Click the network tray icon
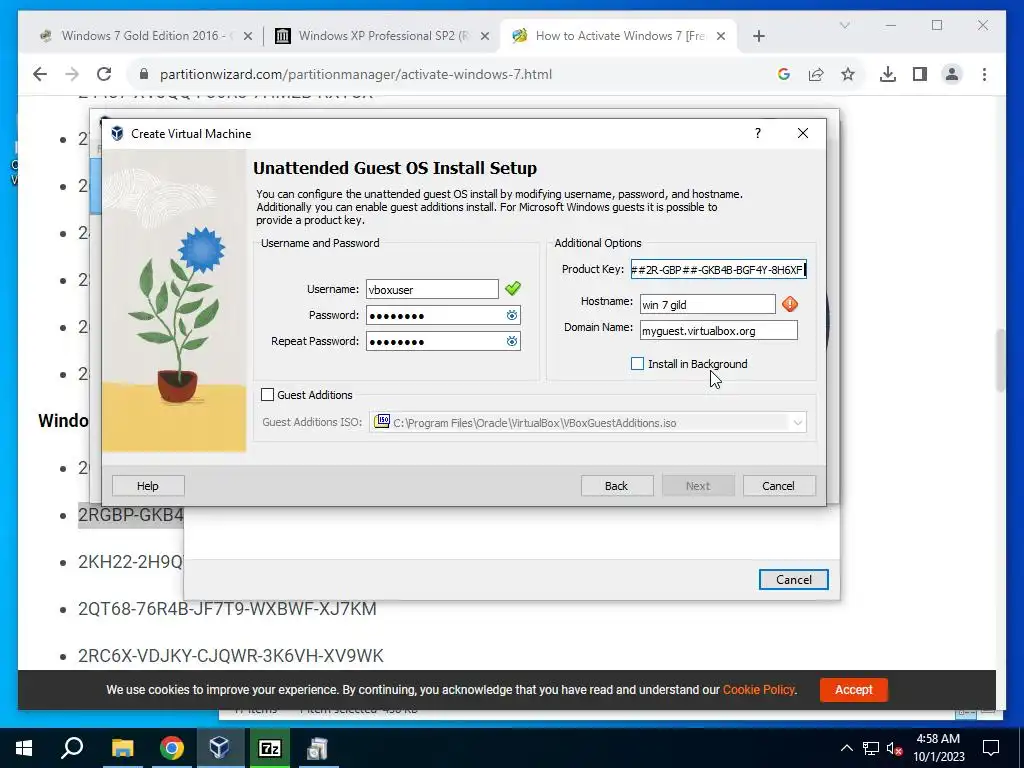The width and height of the screenshot is (1024, 768). pyautogui.click(x=871, y=748)
